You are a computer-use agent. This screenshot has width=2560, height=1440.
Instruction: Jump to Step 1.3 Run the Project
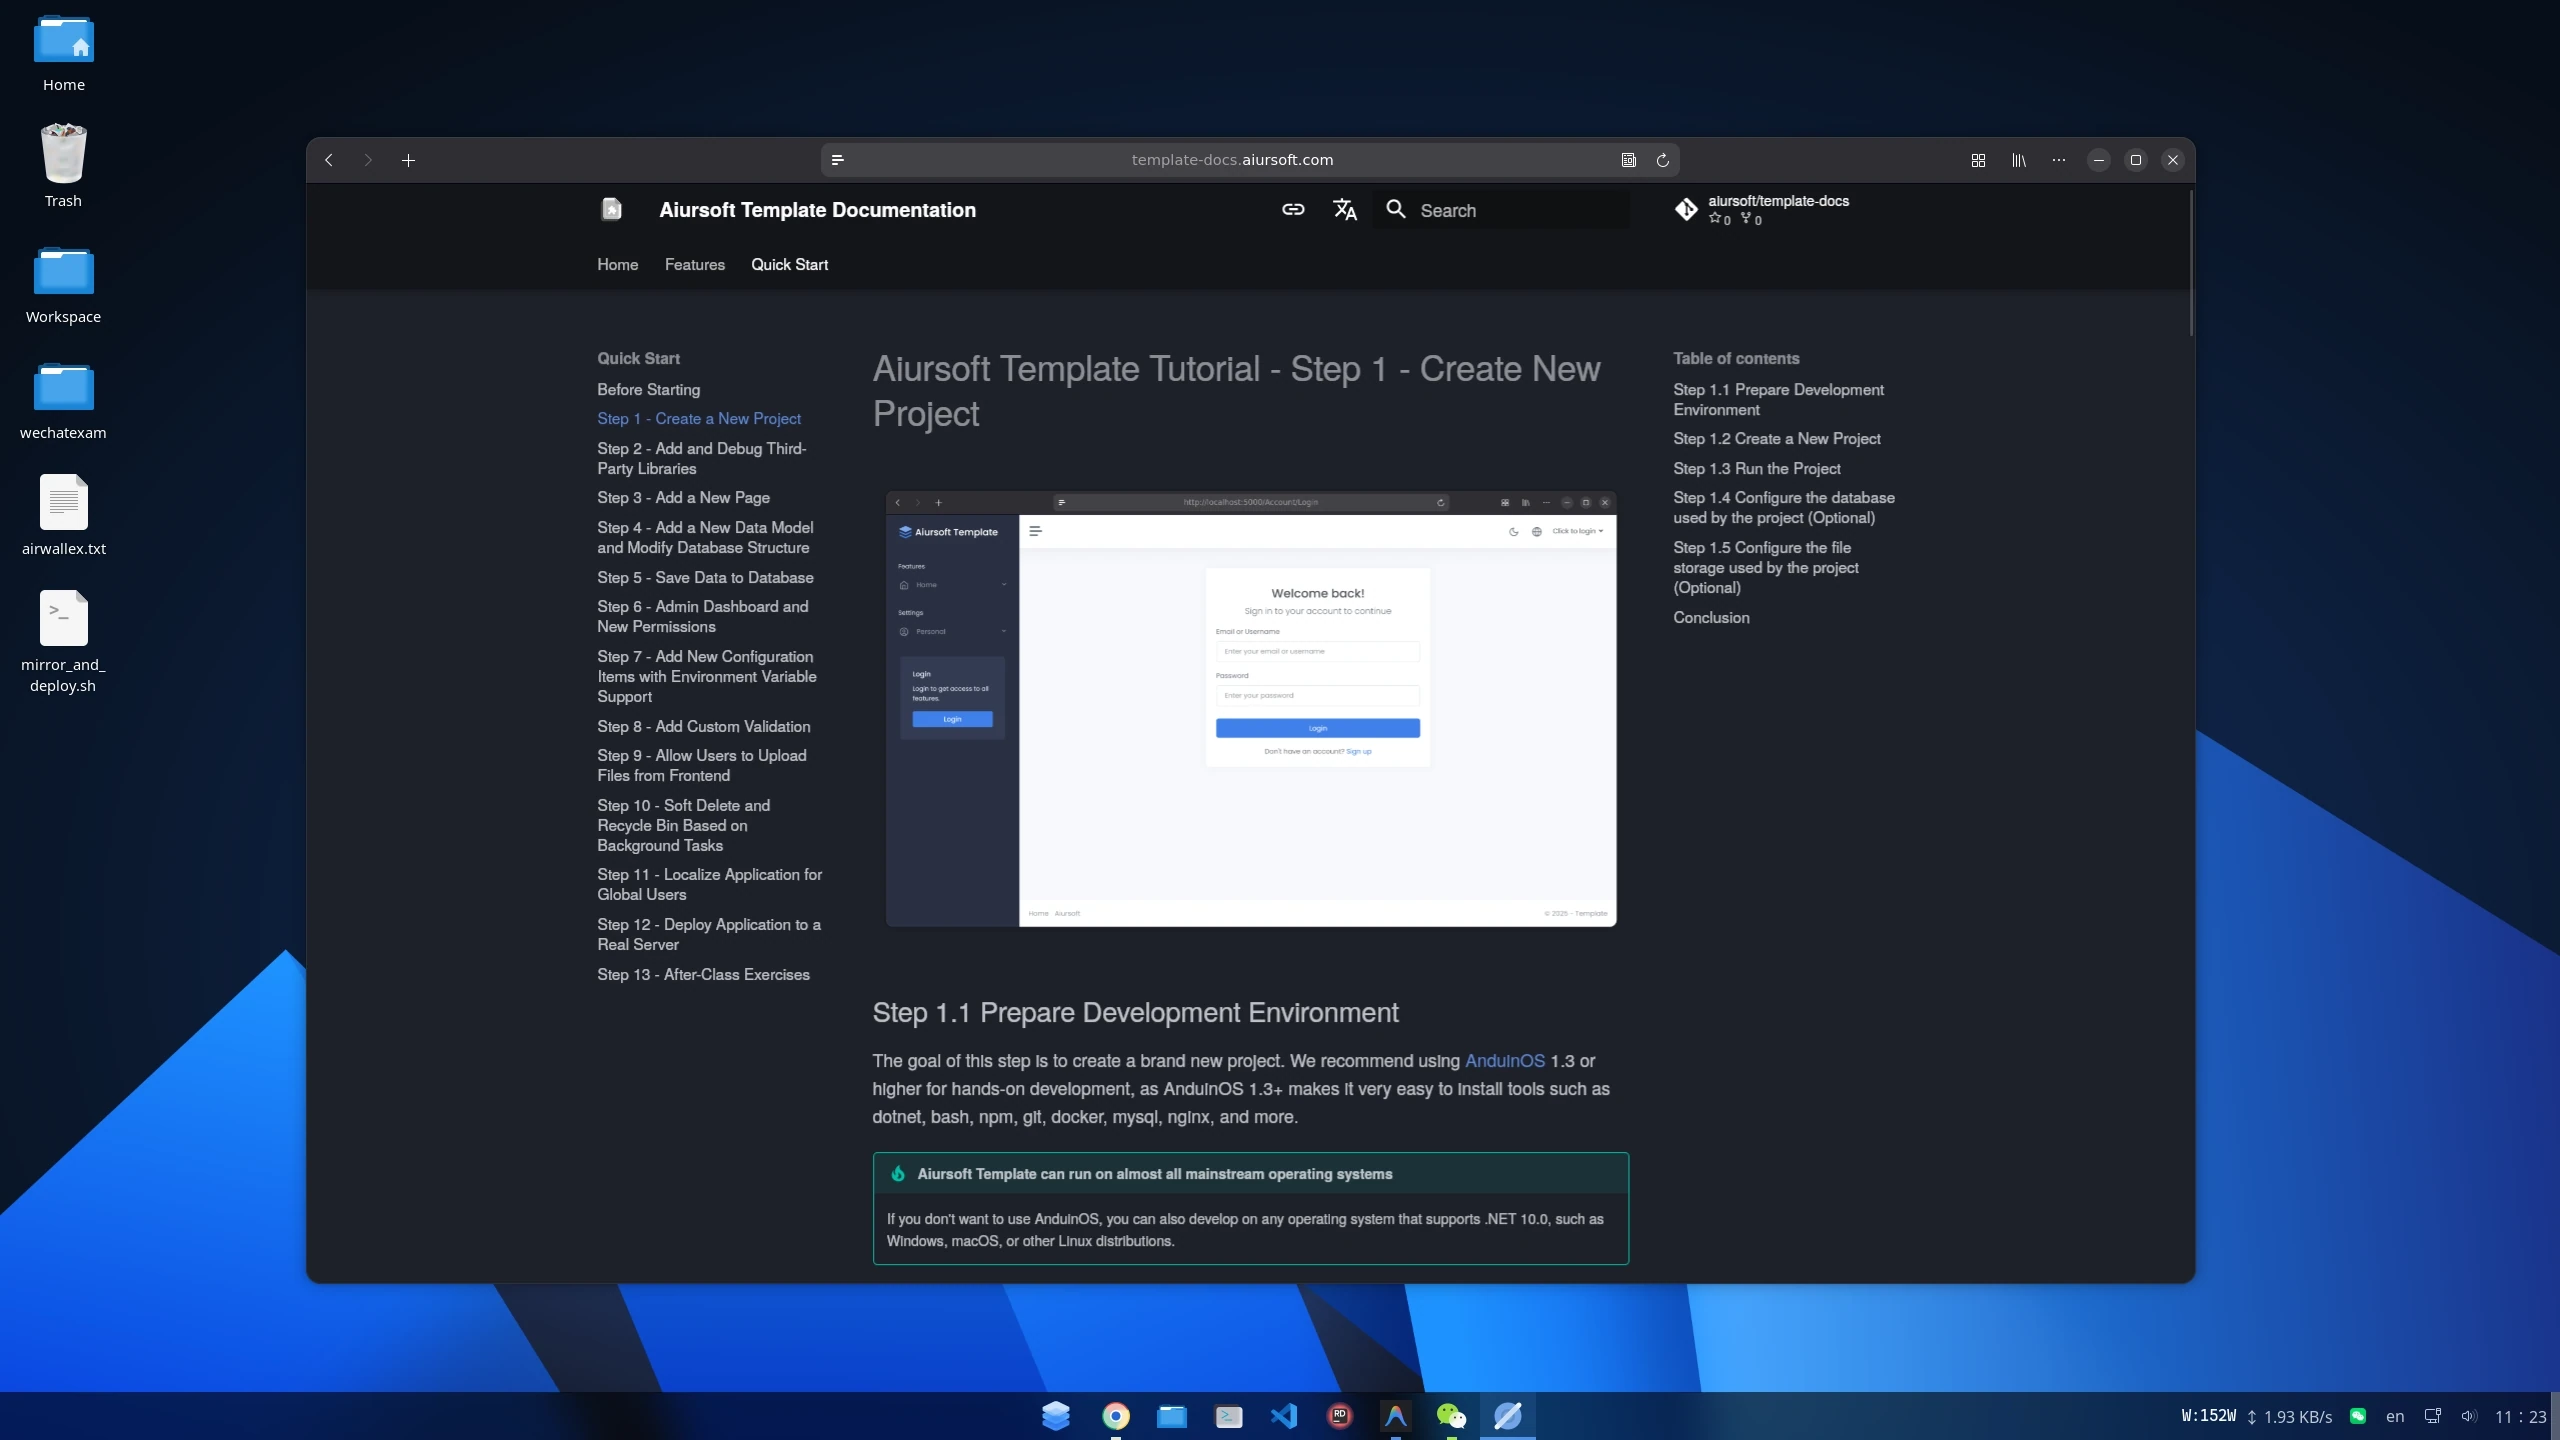coord(1756,469)
